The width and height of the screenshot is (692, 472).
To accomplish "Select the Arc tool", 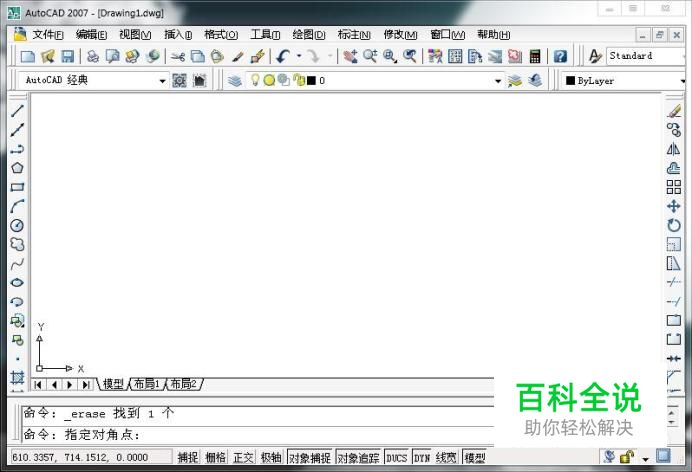I will coord(17,206).
